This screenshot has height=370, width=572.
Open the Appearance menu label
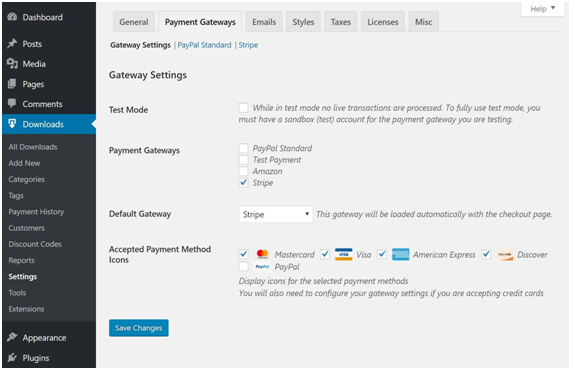[x=44, y=338]
